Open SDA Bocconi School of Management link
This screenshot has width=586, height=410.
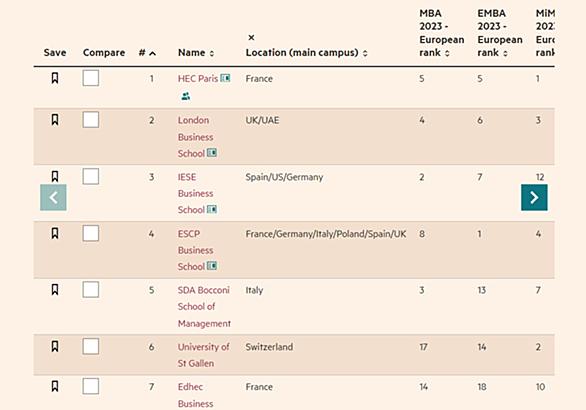click(204, 306)
